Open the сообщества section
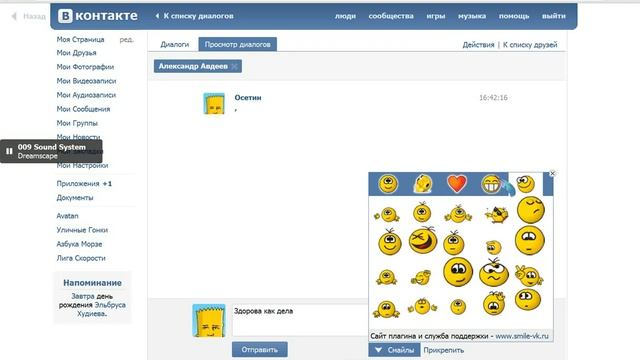 tap(391, 16)
